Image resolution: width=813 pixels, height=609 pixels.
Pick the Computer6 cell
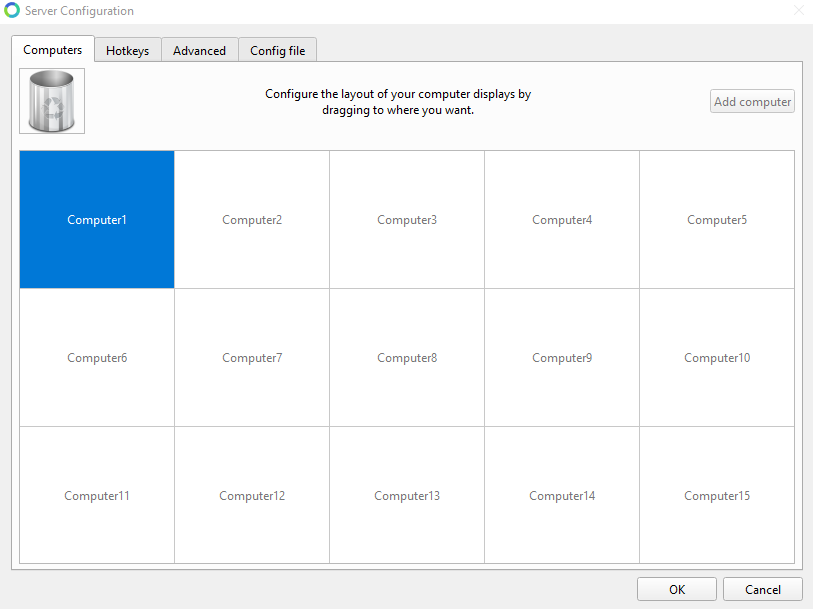pos(97,358)
